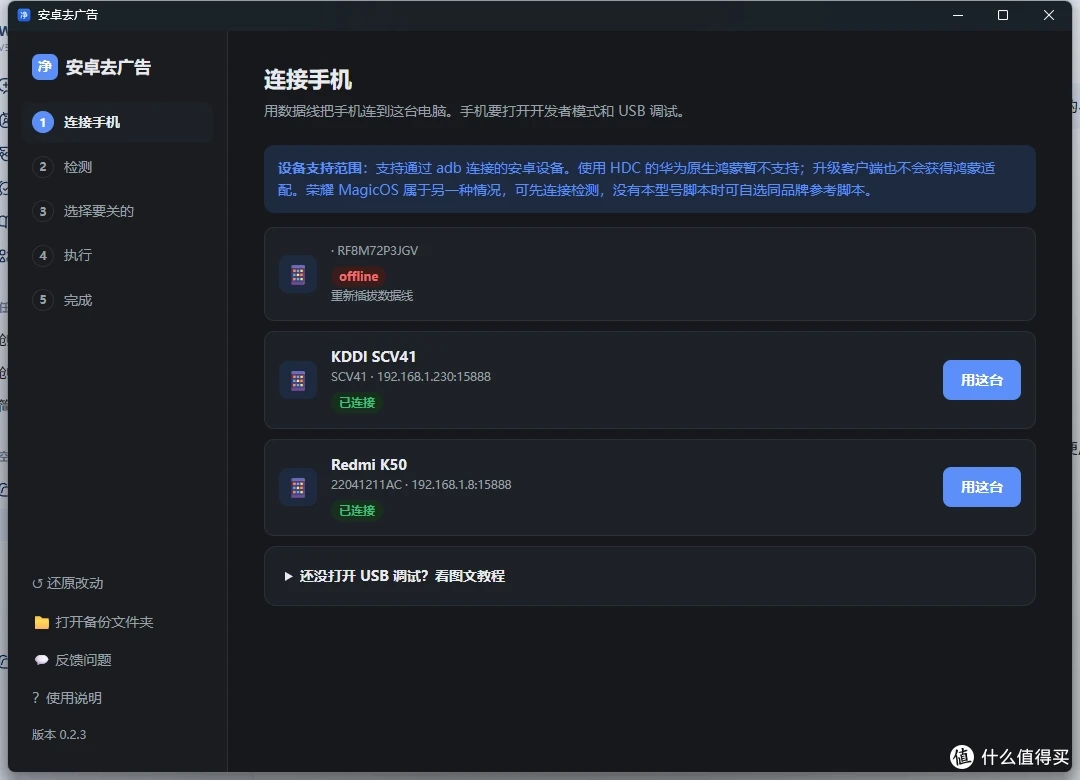Go to the 检测 step
This screenshot has height=780, width=1080.
tap(118, 167)
